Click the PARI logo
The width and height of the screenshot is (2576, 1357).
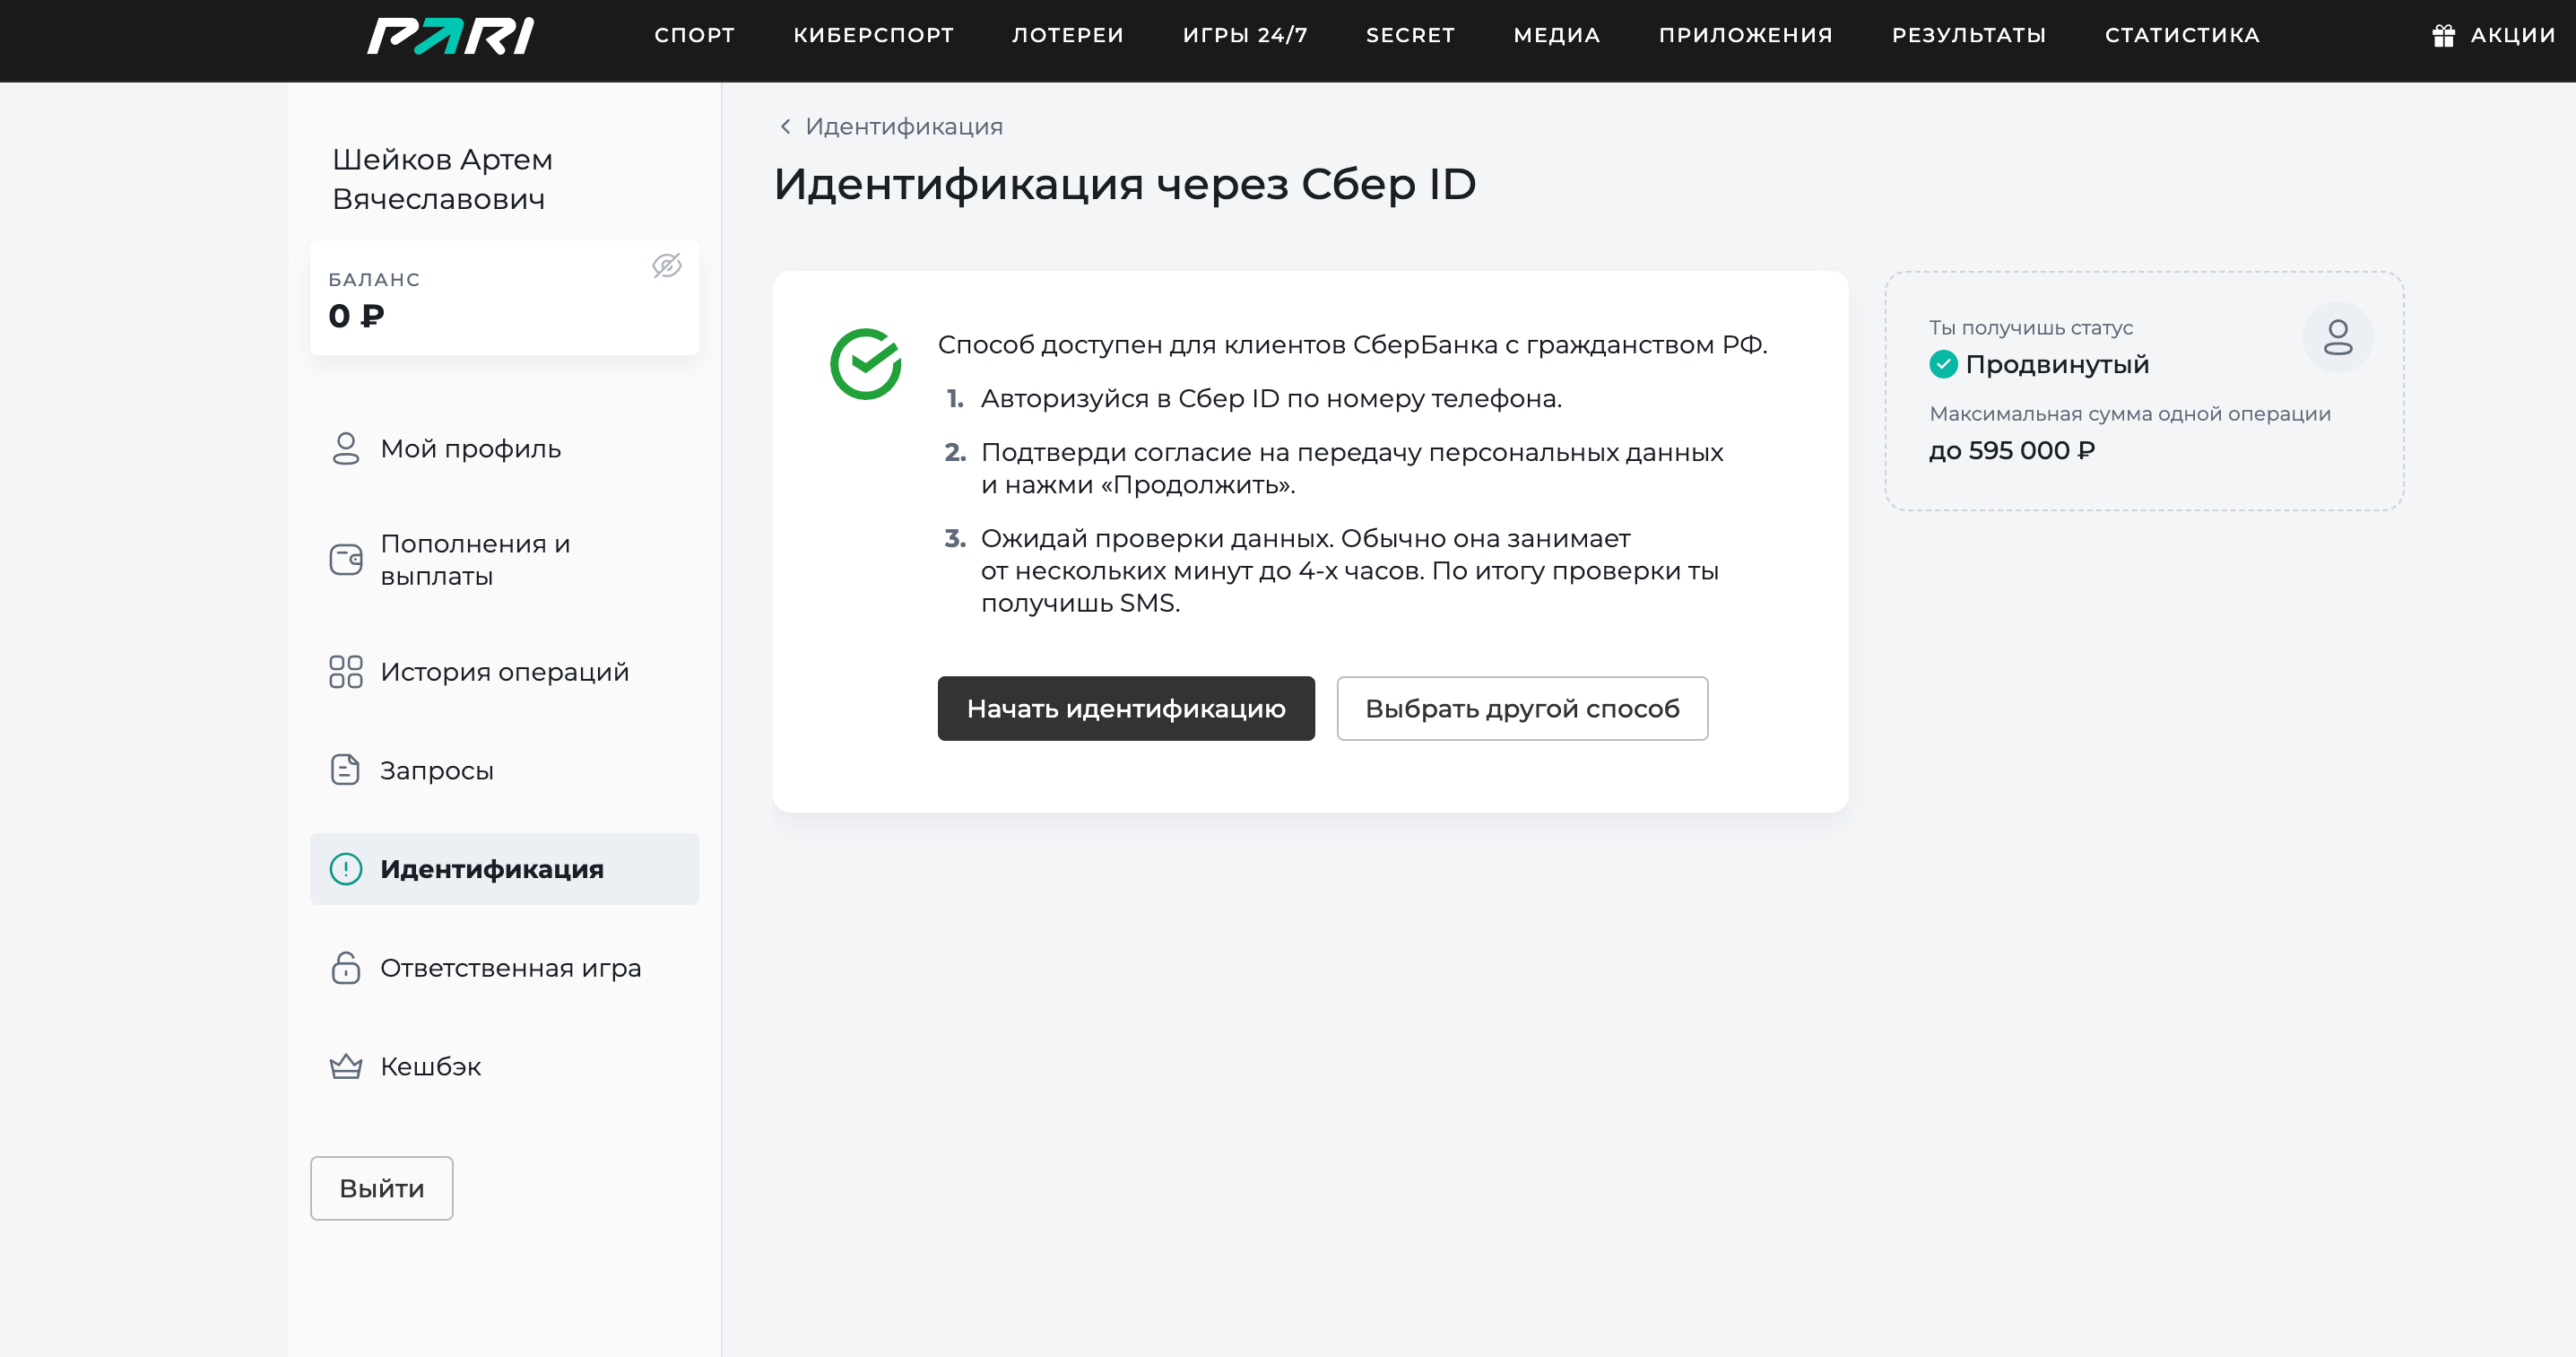tap(450, 36)
